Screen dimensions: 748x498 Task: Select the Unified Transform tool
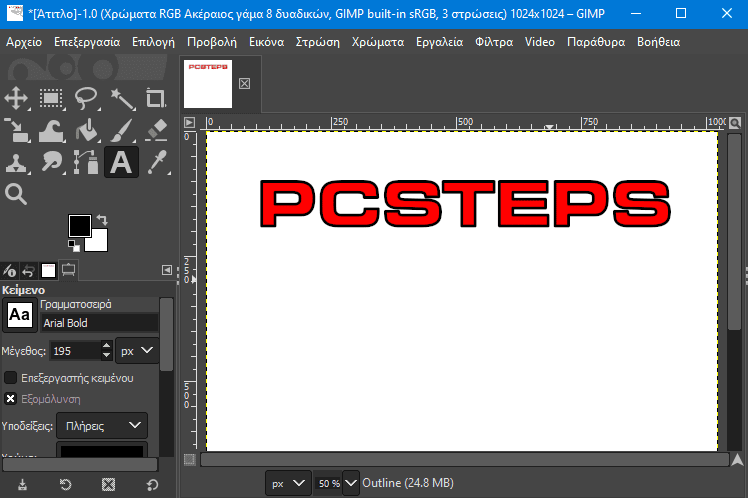pos(17,131)
